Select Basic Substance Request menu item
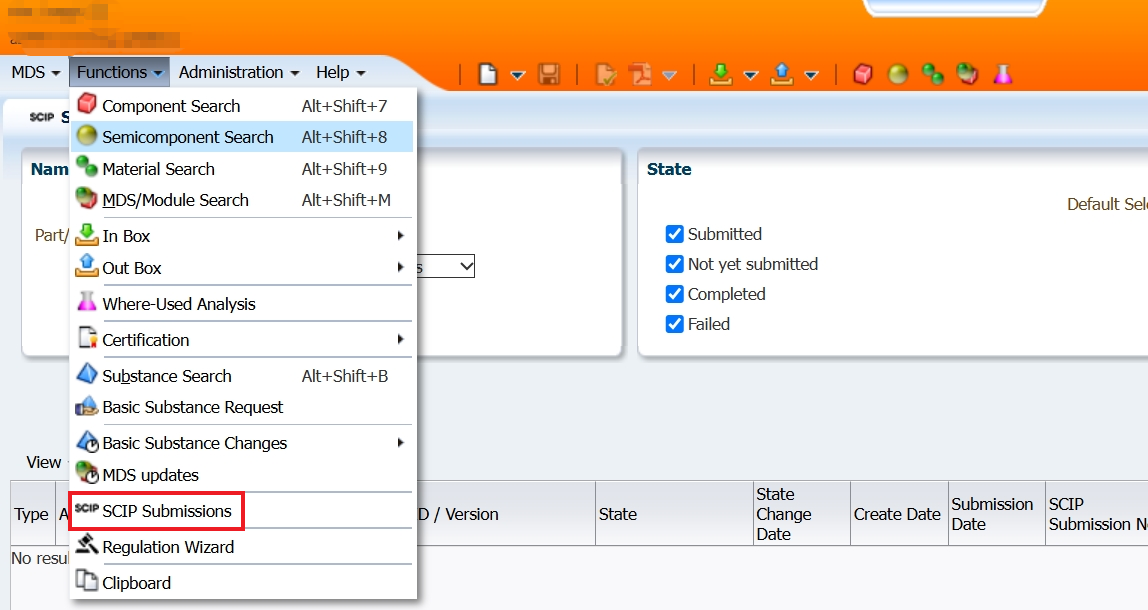The width and height of the screenshot is (1148, 610). point(242,407)
